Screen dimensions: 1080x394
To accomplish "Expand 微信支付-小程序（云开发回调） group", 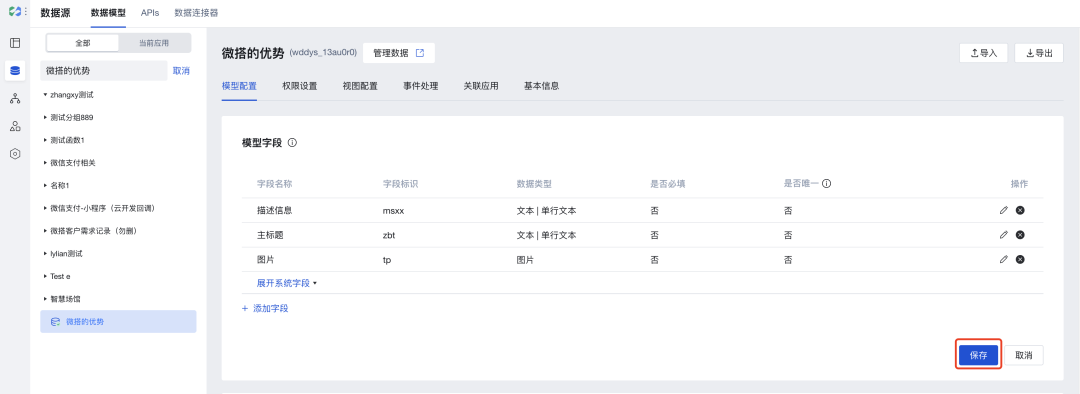I will [45, 208].
